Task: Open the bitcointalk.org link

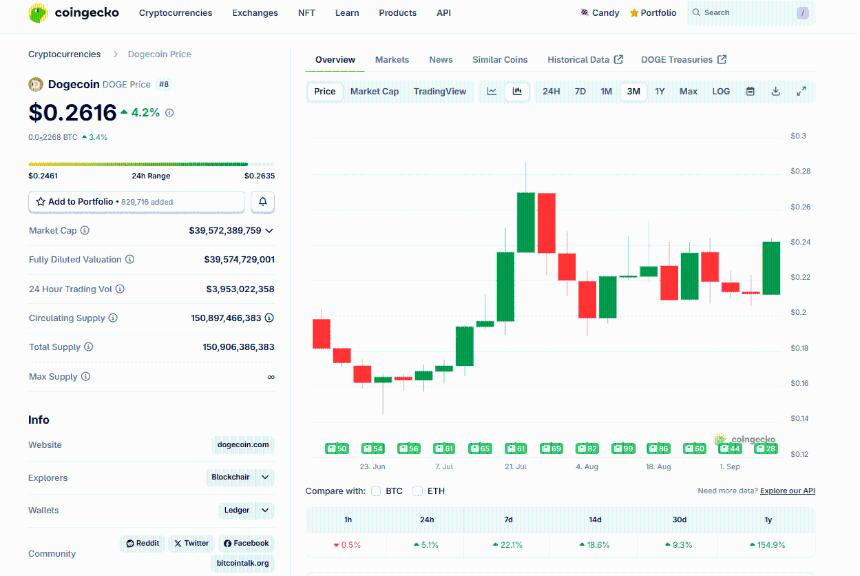Action: [x=243, y=563]
